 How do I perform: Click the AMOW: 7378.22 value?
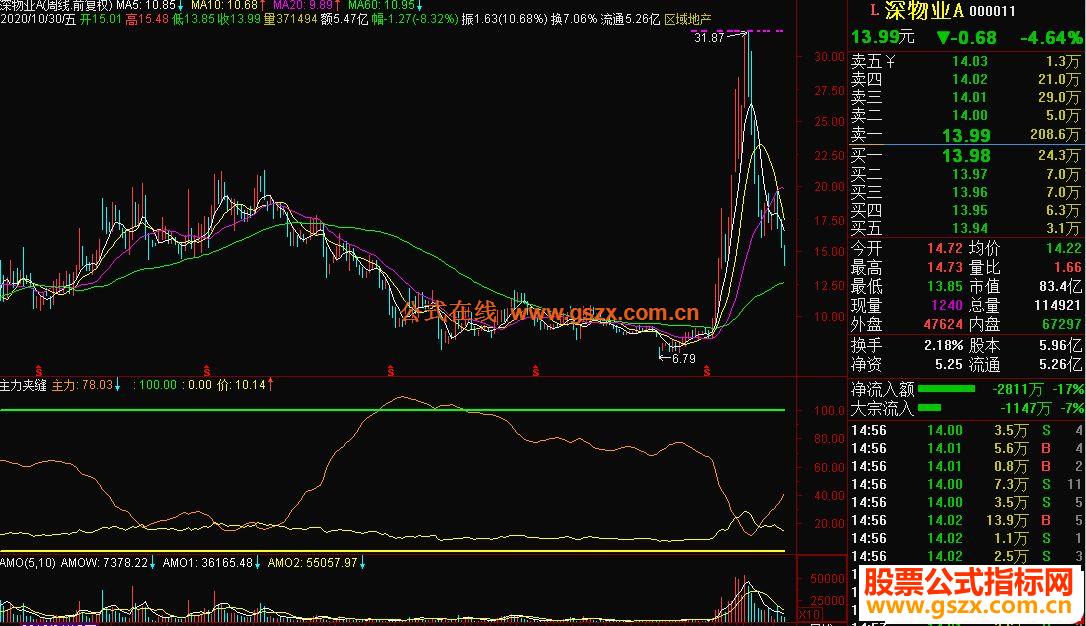(104, 563)
